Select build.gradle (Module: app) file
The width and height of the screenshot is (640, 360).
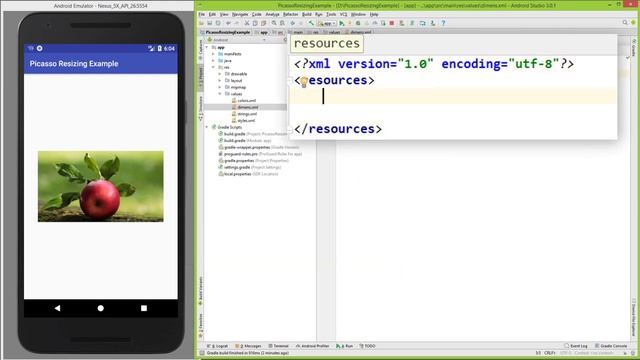245,140
